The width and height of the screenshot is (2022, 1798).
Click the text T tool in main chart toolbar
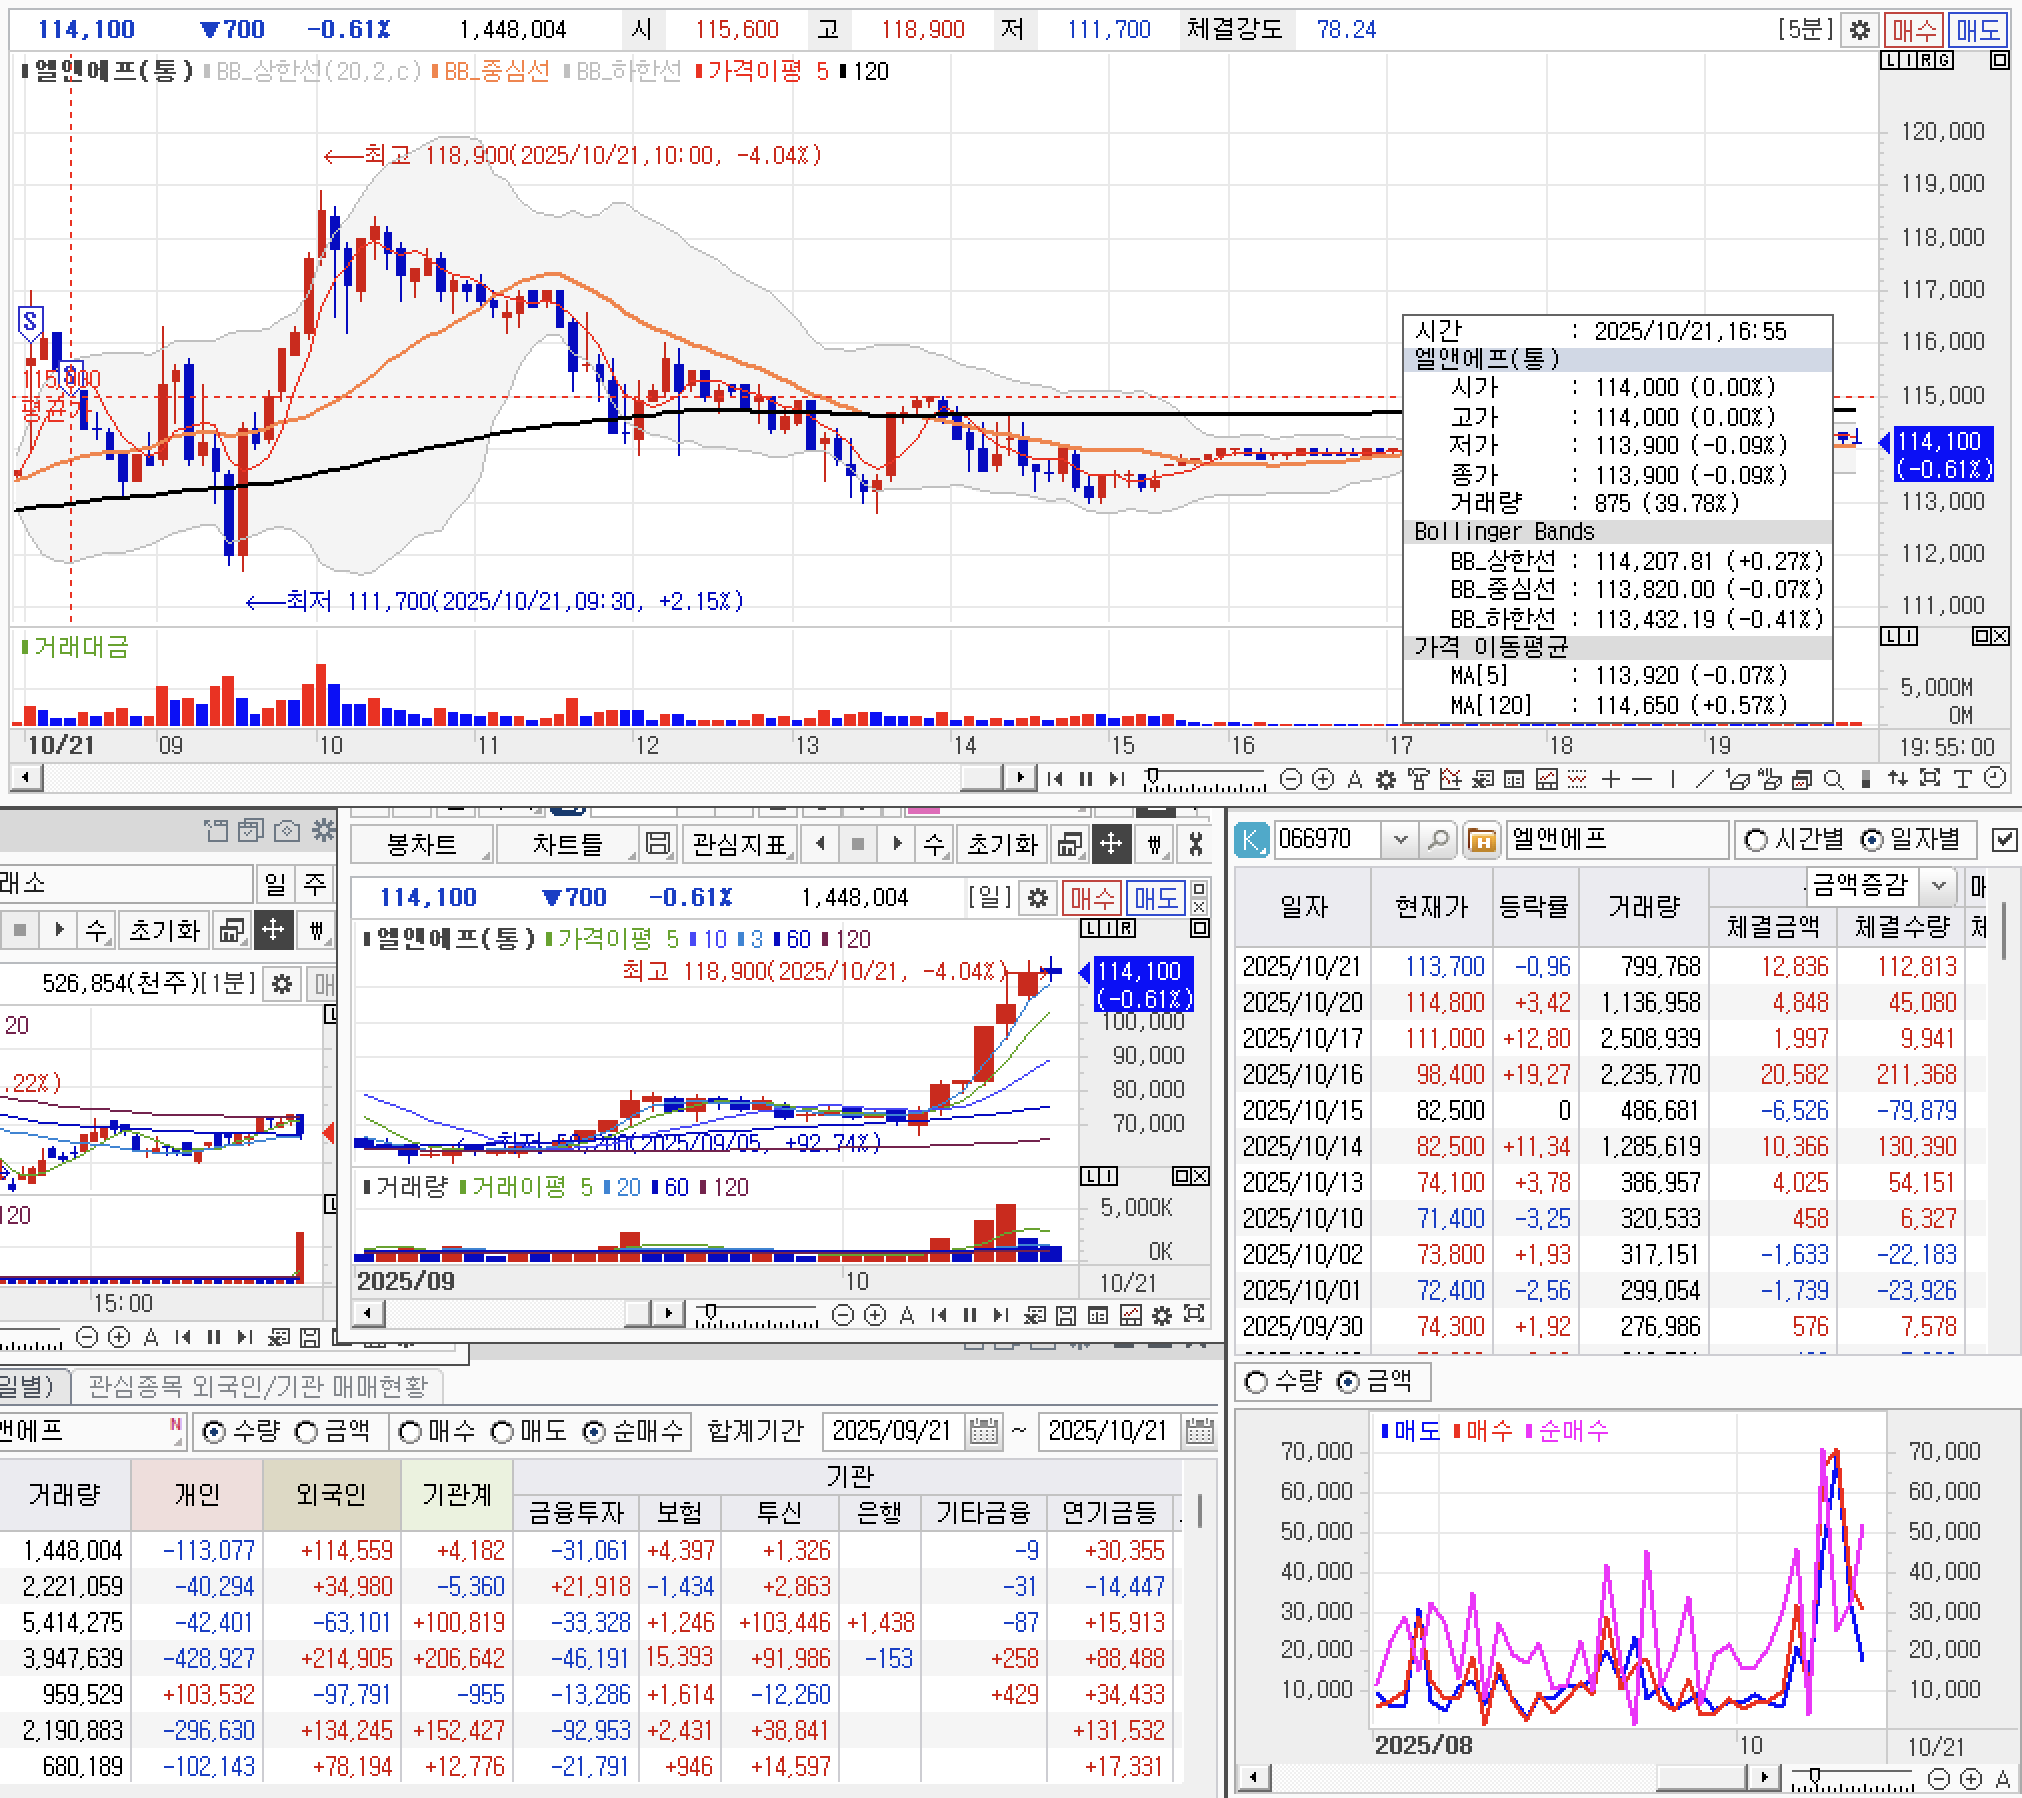tap(1962, 779)
